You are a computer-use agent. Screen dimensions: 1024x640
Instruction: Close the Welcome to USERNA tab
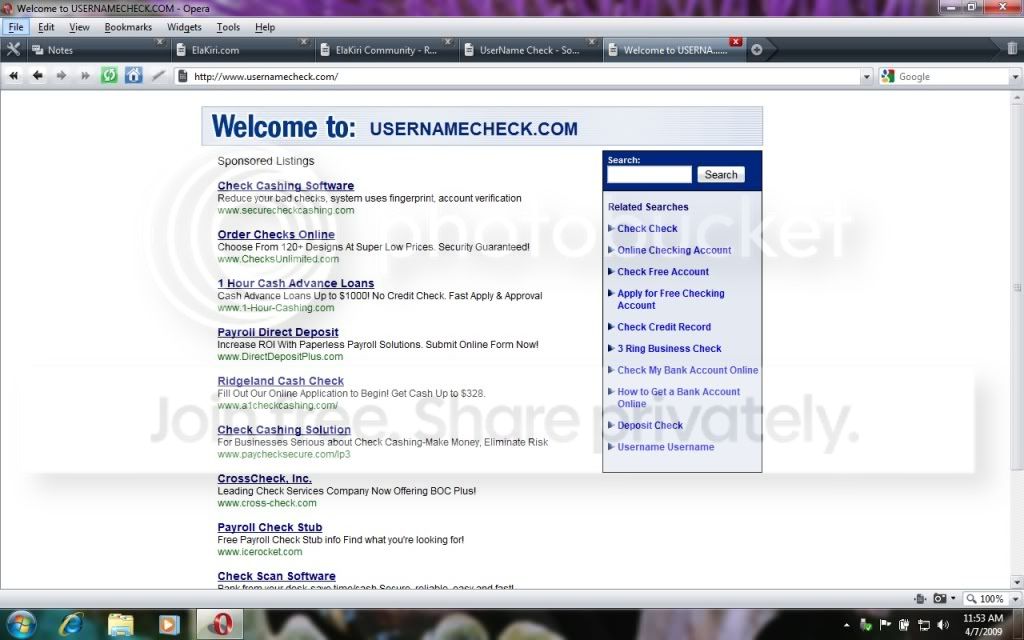[x=735, y=42]
